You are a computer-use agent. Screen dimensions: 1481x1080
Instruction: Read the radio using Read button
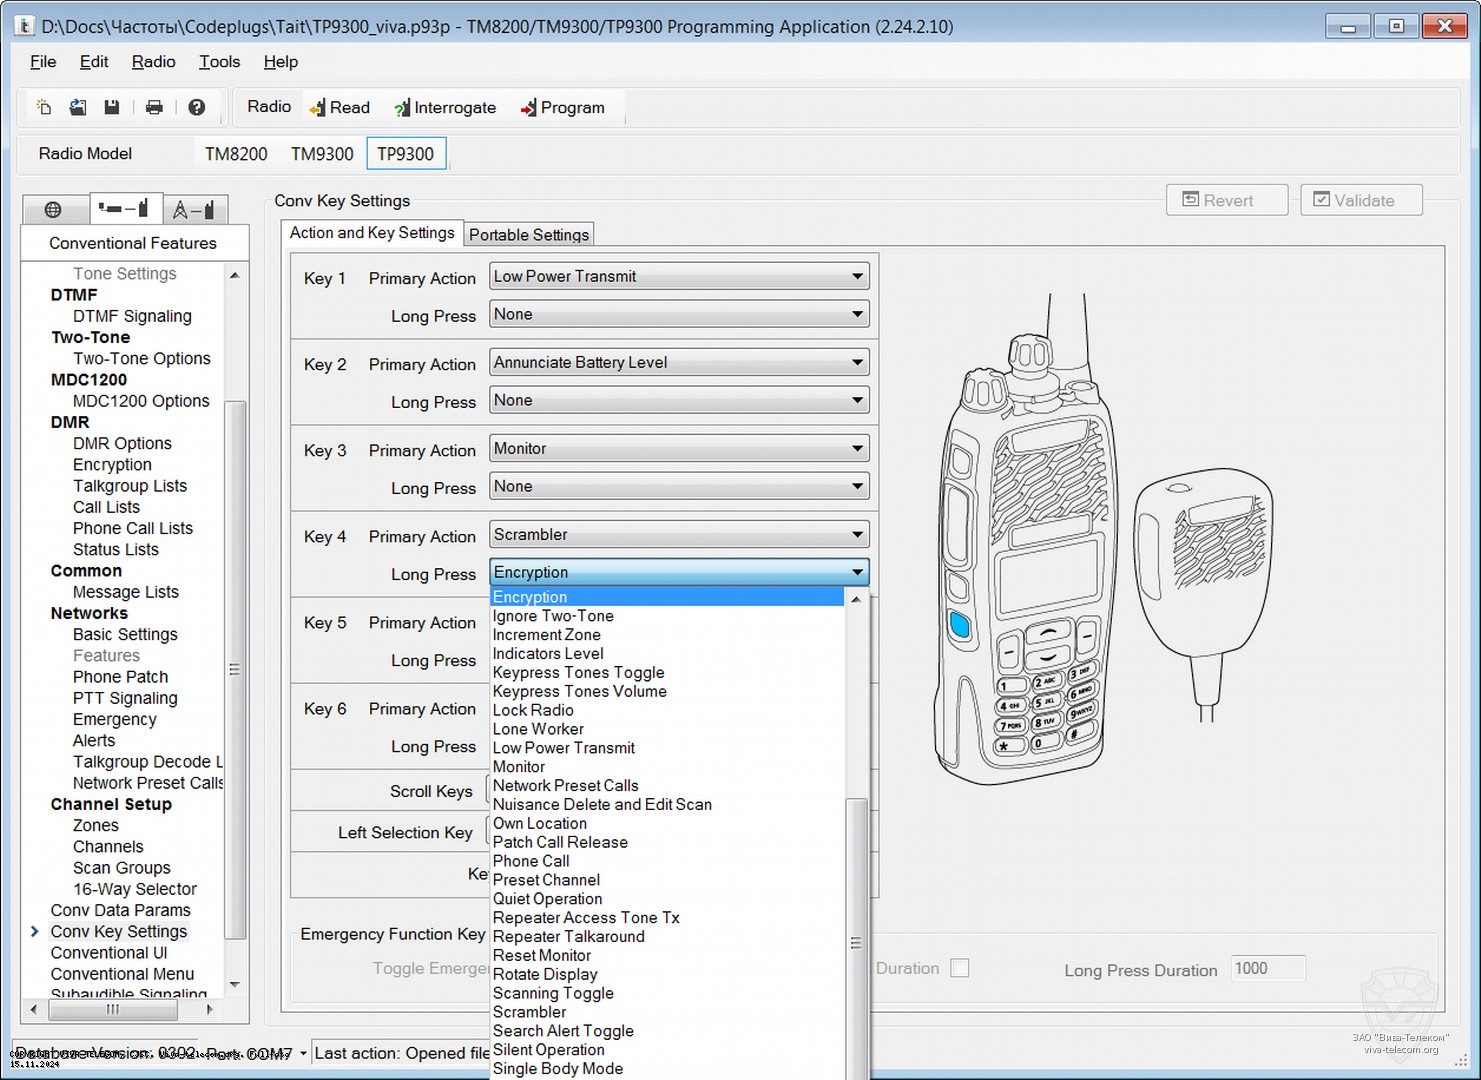coord(340,108)
